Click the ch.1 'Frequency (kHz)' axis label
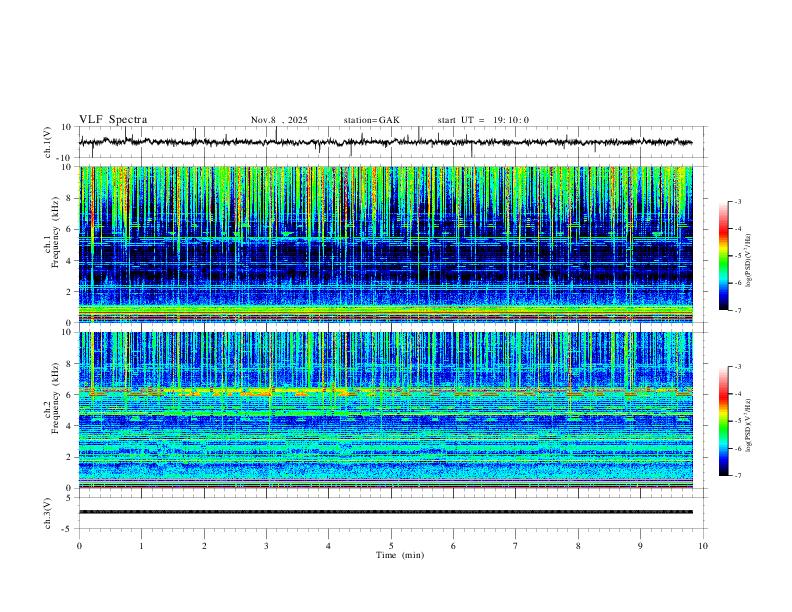 pyautogui.click(x=55, y=232)
